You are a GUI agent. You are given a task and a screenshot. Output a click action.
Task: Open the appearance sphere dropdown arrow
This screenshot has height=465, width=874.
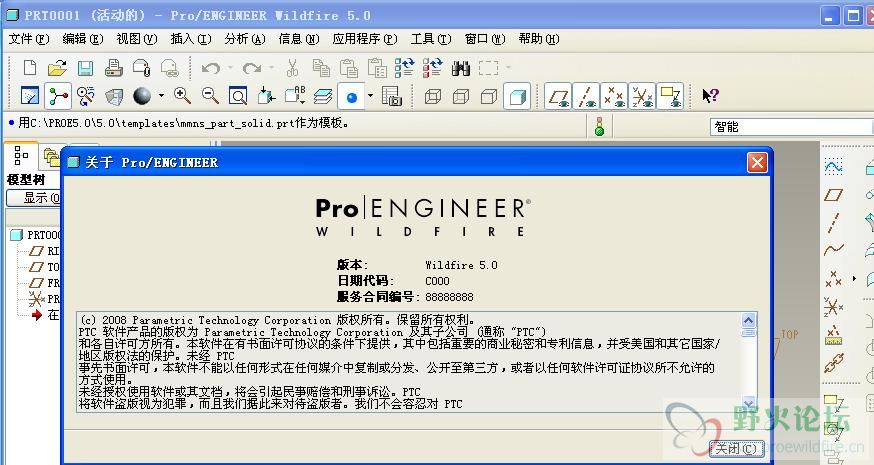(x=161, y=96)
